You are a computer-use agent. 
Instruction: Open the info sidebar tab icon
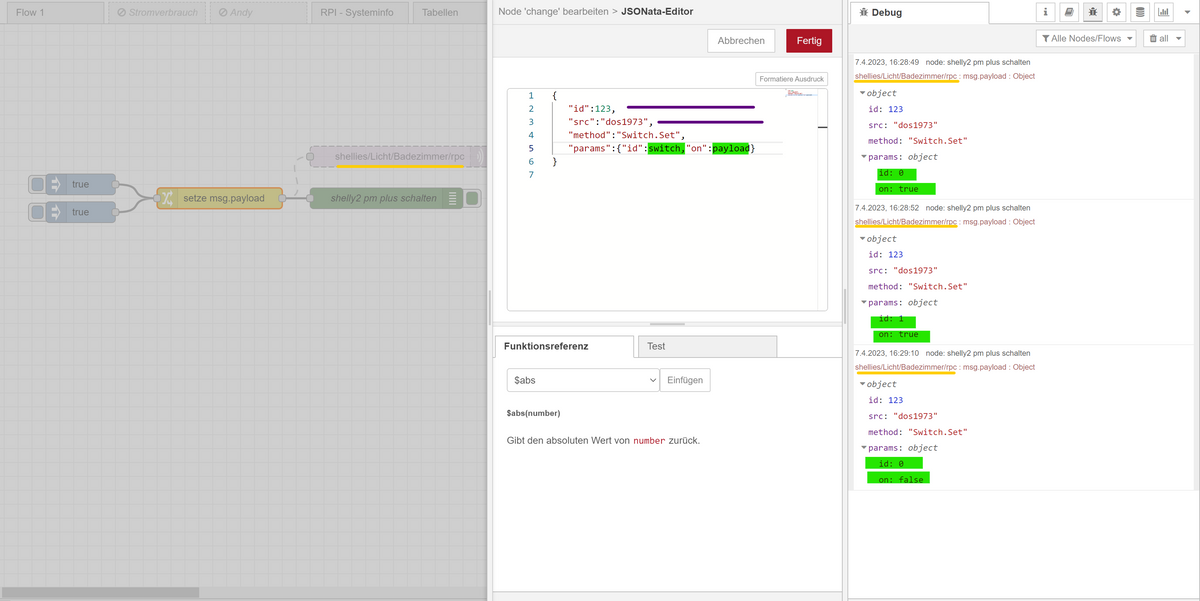click(1045, 13)
